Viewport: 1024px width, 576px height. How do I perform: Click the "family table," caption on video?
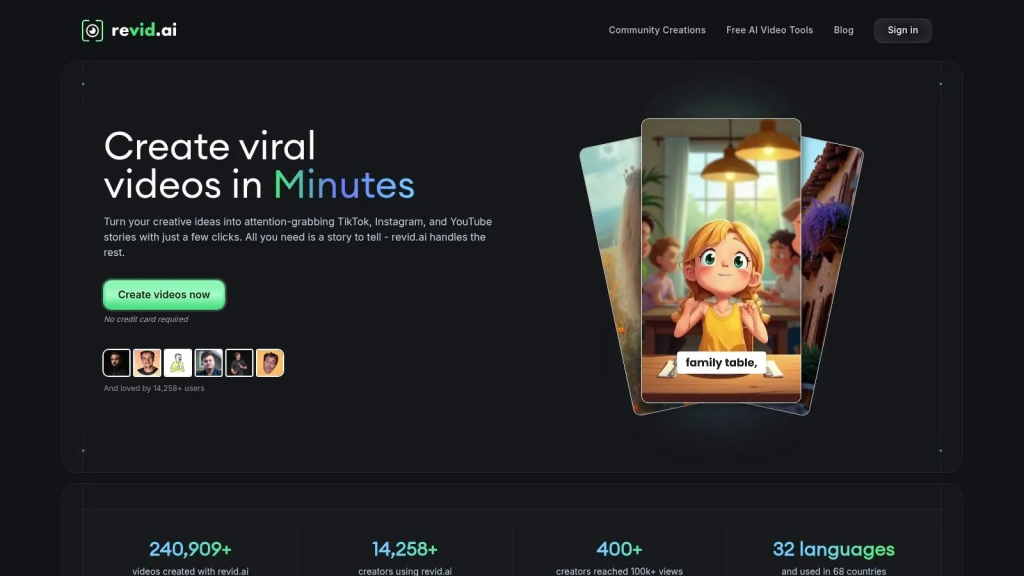[720, 363]
